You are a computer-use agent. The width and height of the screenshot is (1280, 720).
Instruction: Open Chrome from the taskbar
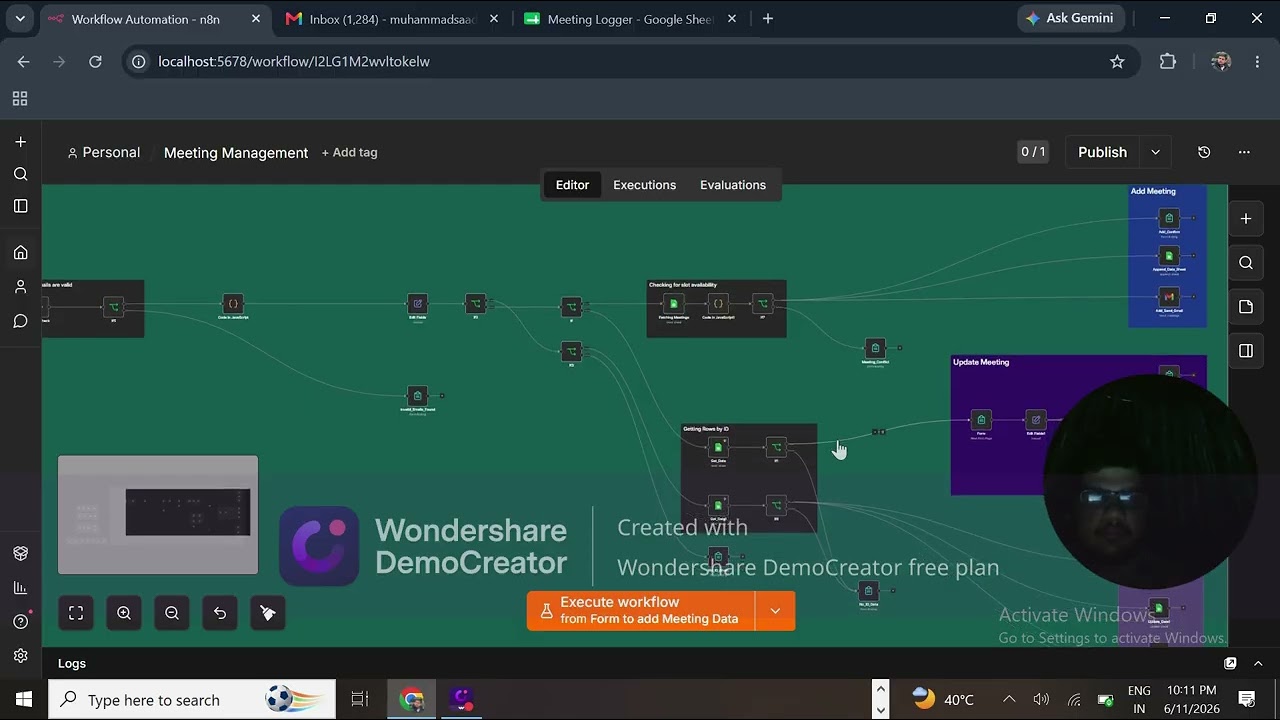(x=411, y=699)
